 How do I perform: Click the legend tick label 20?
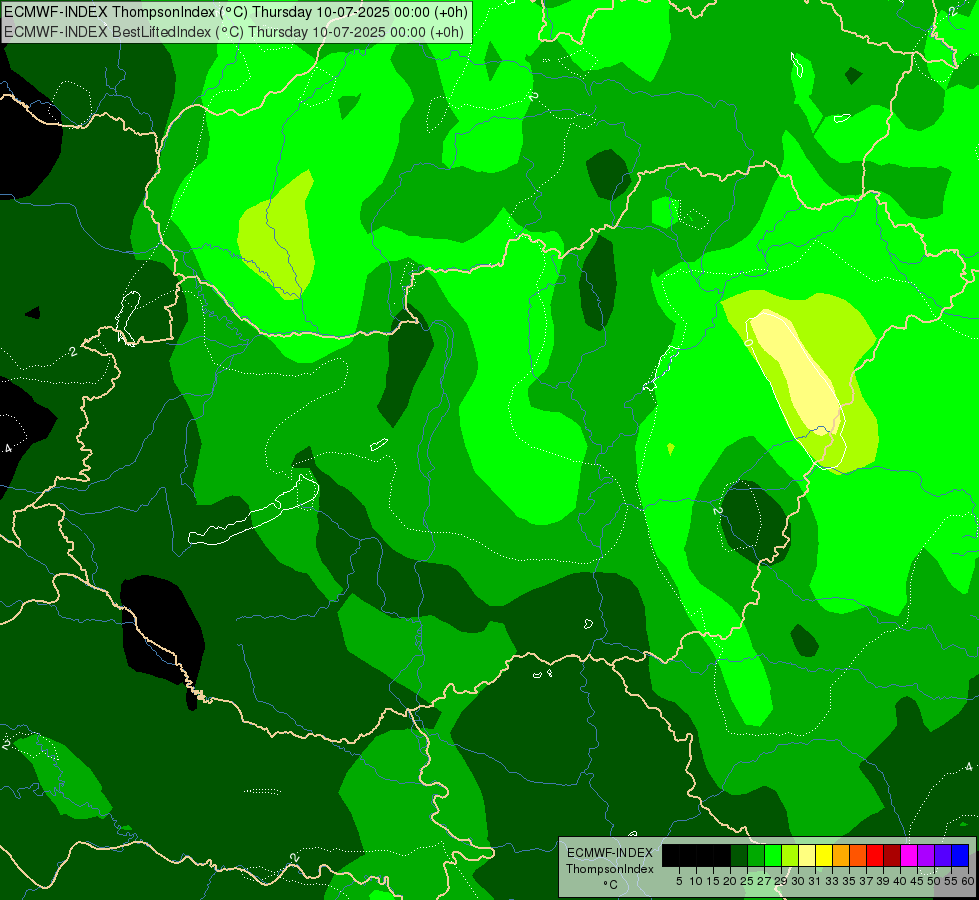pyautogui.click(x=731, y=881)
